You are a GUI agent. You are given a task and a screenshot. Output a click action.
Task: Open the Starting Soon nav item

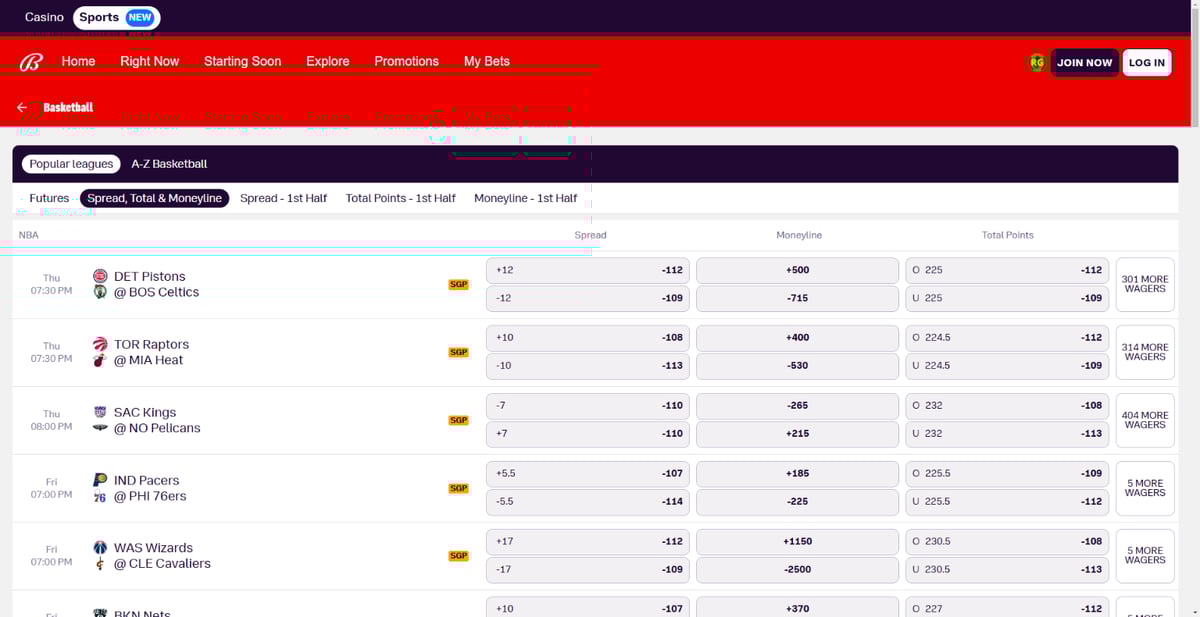[242, 61]
